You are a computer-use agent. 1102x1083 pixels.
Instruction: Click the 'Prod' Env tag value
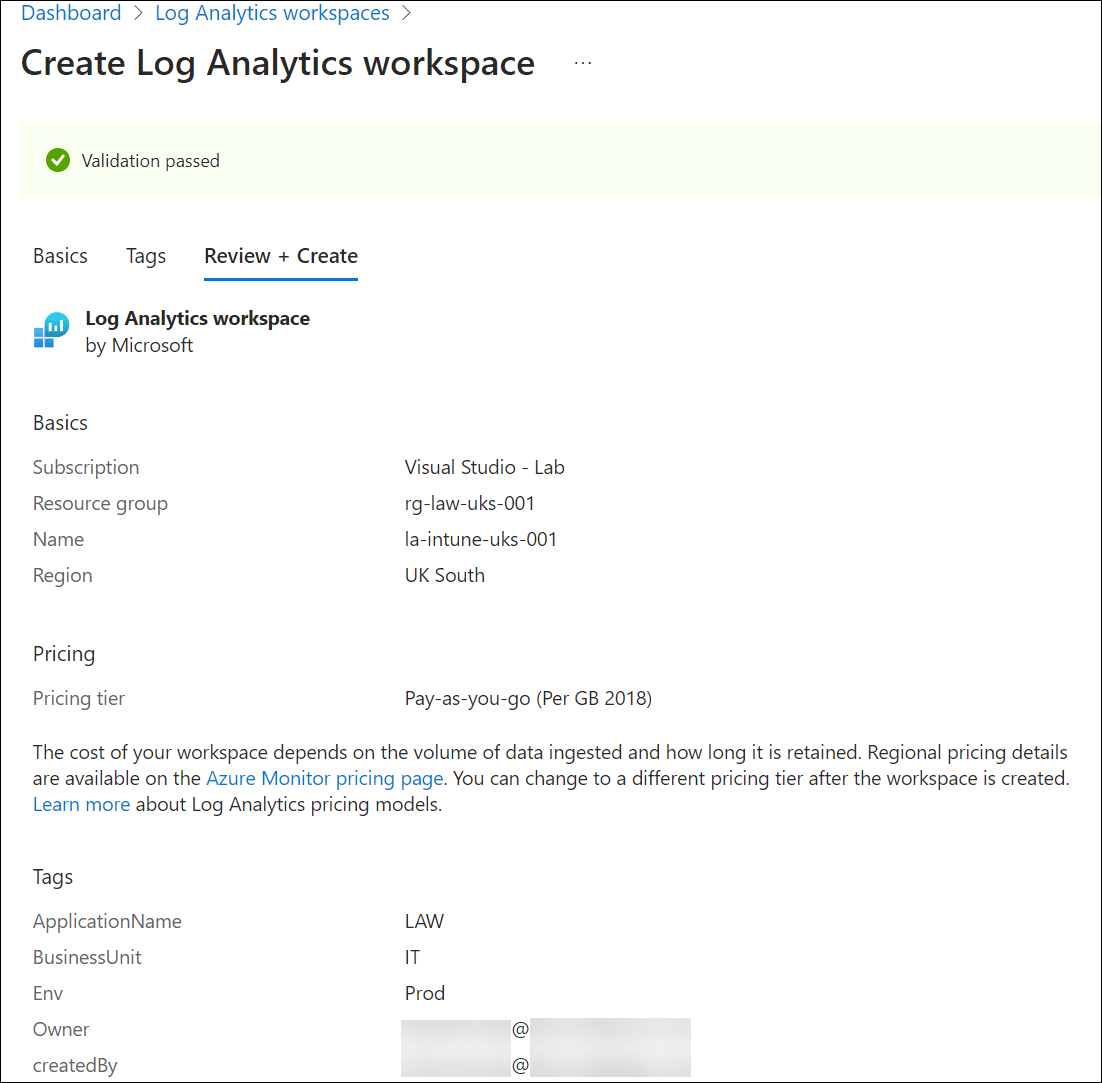(x=425, y=993)
